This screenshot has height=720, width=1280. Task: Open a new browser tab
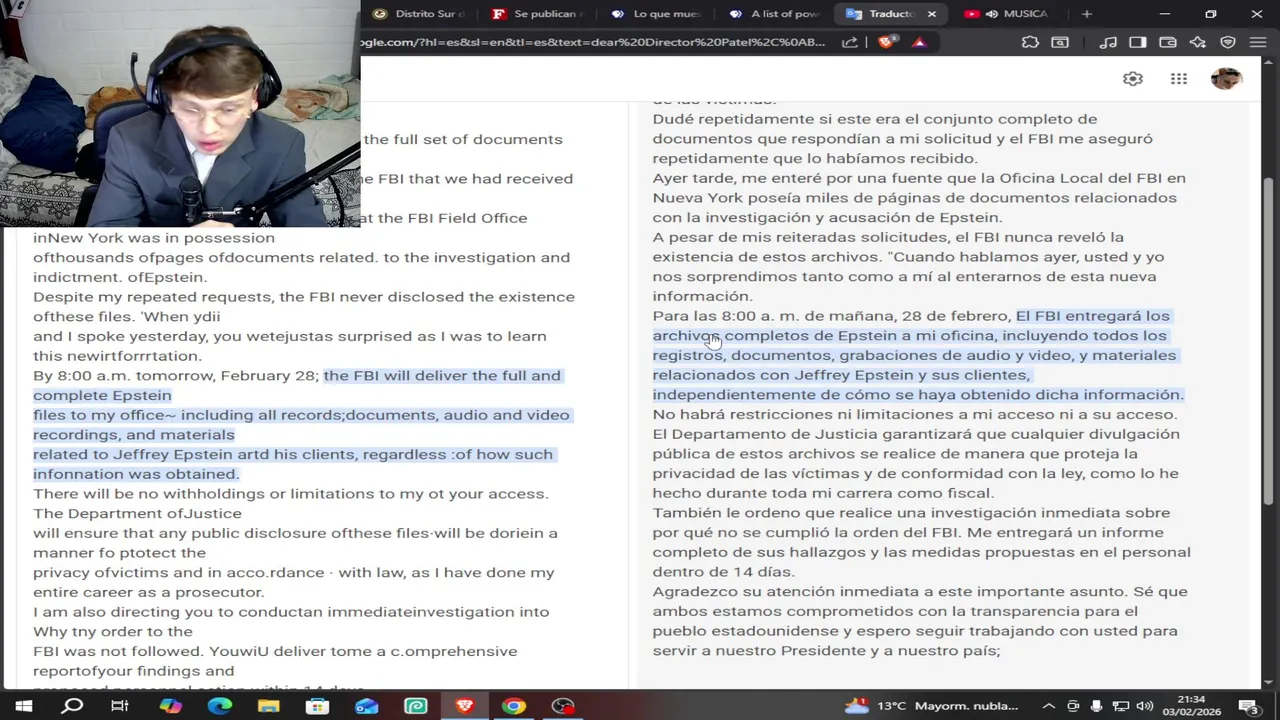click(1087, 14)
